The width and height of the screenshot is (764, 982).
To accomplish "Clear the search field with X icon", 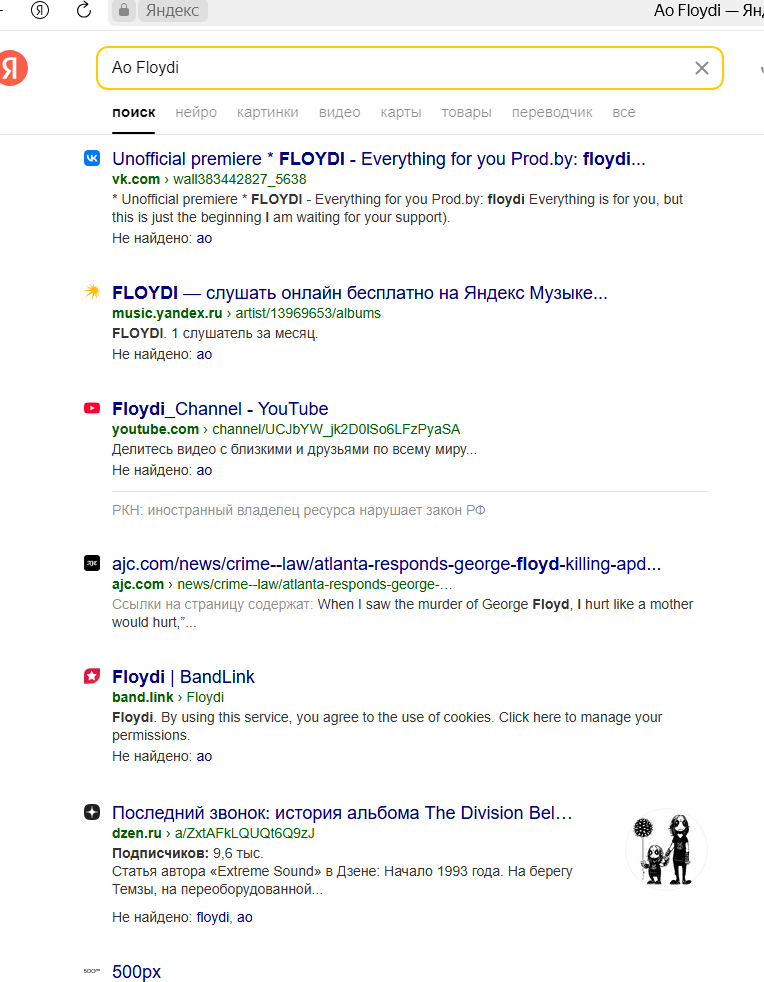I will pos(701,68).
